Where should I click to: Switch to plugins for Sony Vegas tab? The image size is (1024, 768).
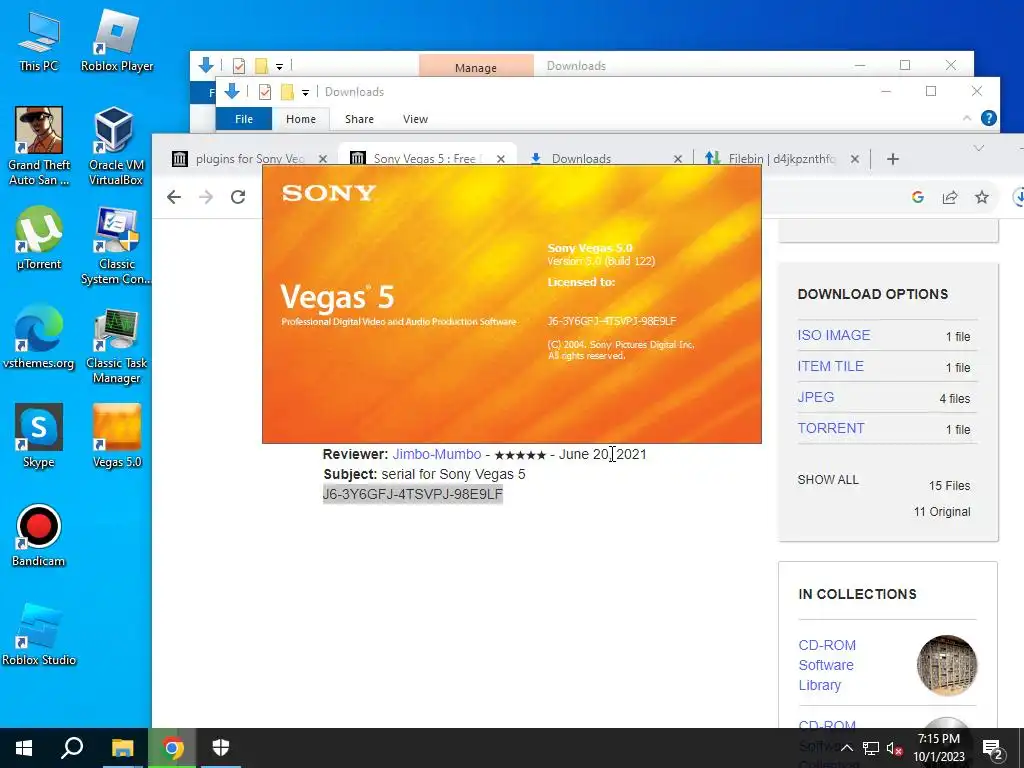[x=250, y=159]
